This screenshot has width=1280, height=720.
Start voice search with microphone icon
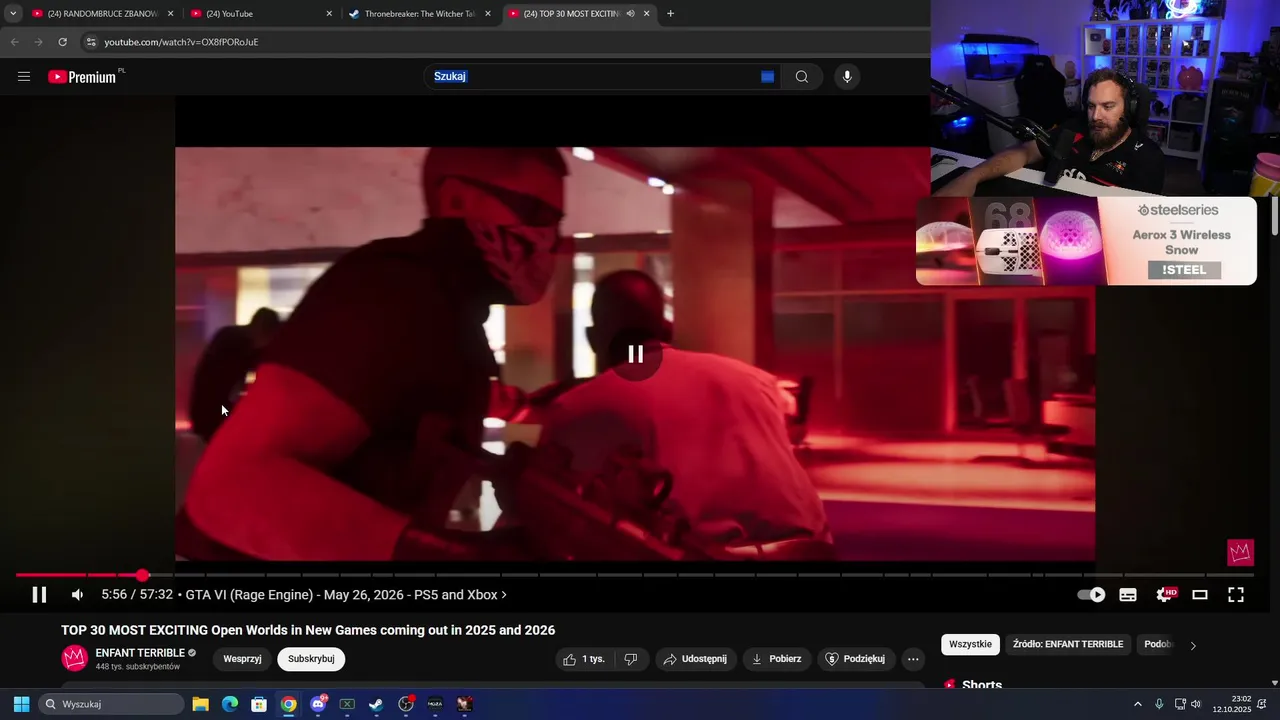[847, 77]
